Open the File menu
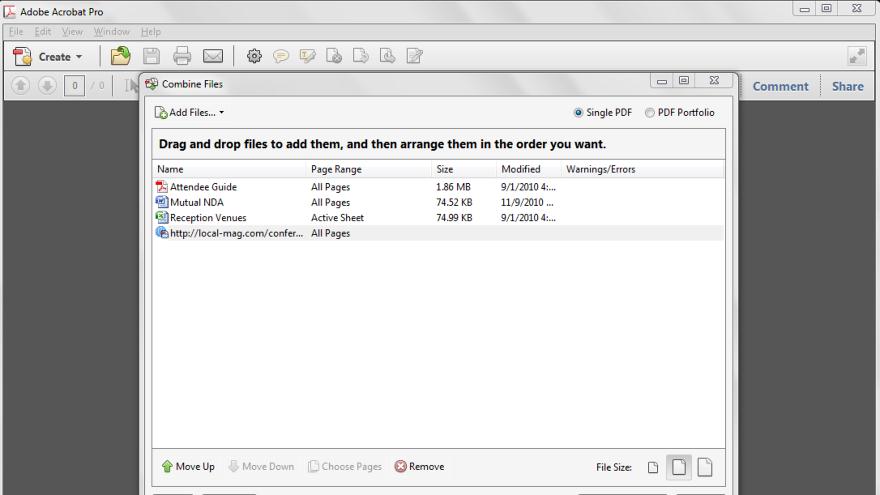The width and height of the screenshot is (880, 495). pos(16,32)
